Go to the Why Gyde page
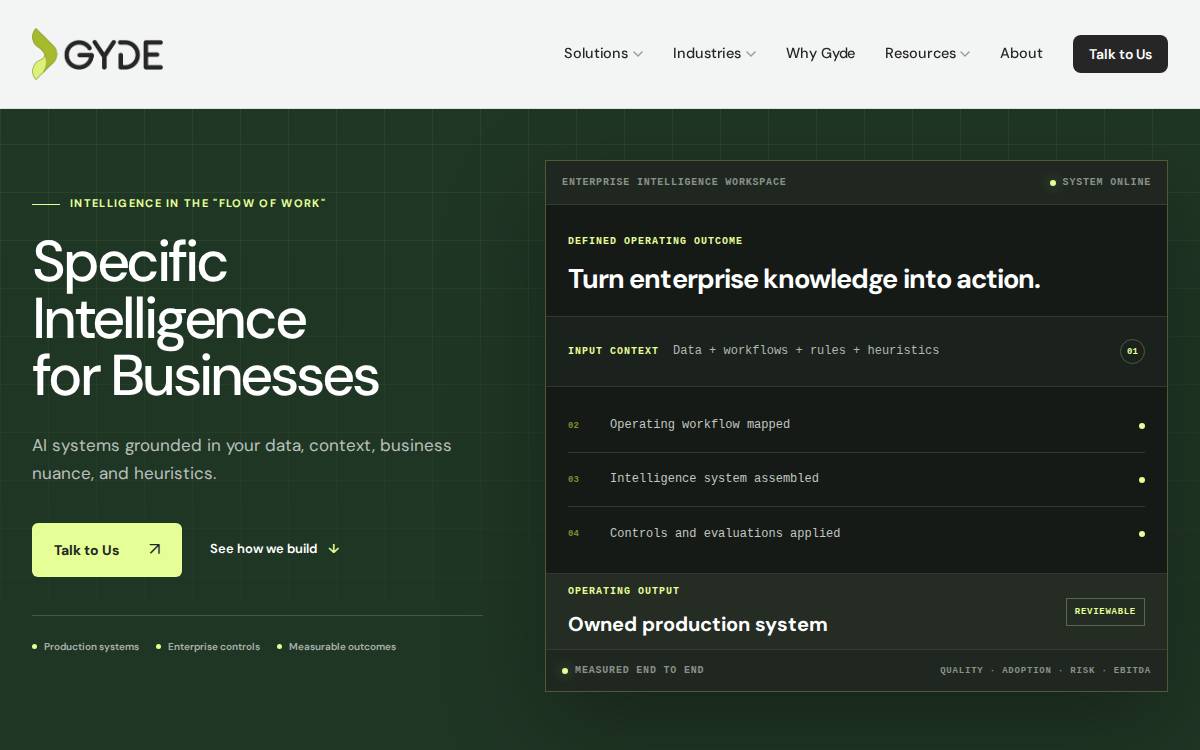Image resolution: width=1200 pixels, height=750 pixels. [820, 54]
